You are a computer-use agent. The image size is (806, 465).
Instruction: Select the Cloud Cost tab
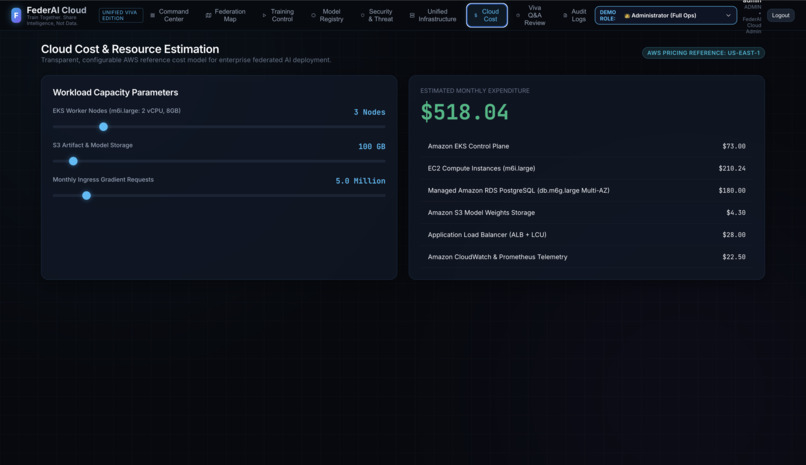pyautogui.click(x=487, y=15)
